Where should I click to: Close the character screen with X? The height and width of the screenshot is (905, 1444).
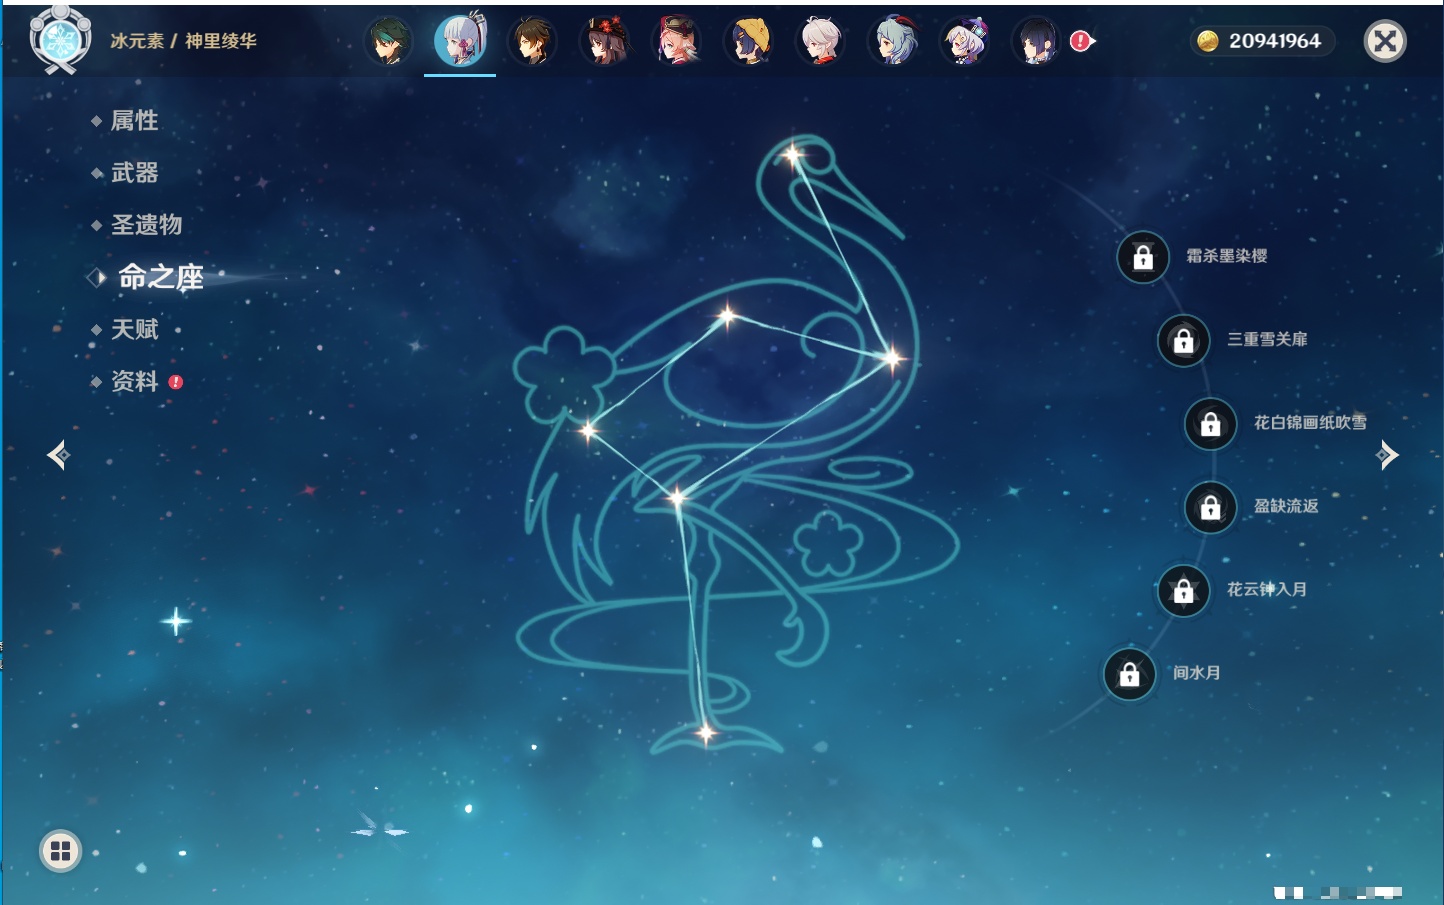[x=1385, y=41]
